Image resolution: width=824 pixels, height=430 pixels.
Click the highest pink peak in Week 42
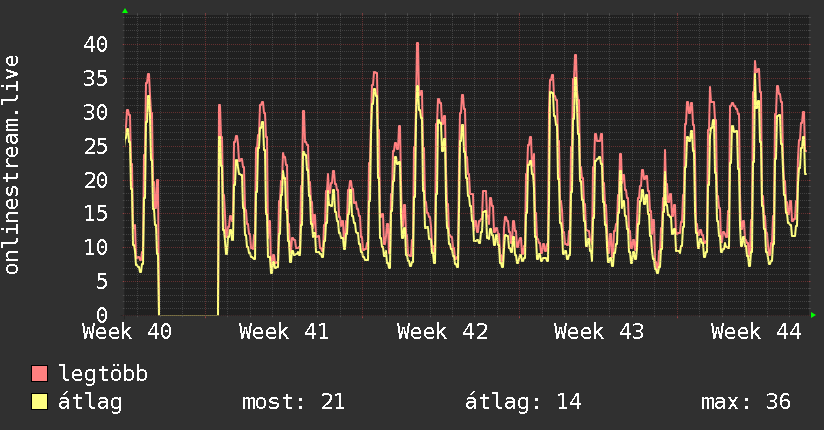(x=418, y=44)
